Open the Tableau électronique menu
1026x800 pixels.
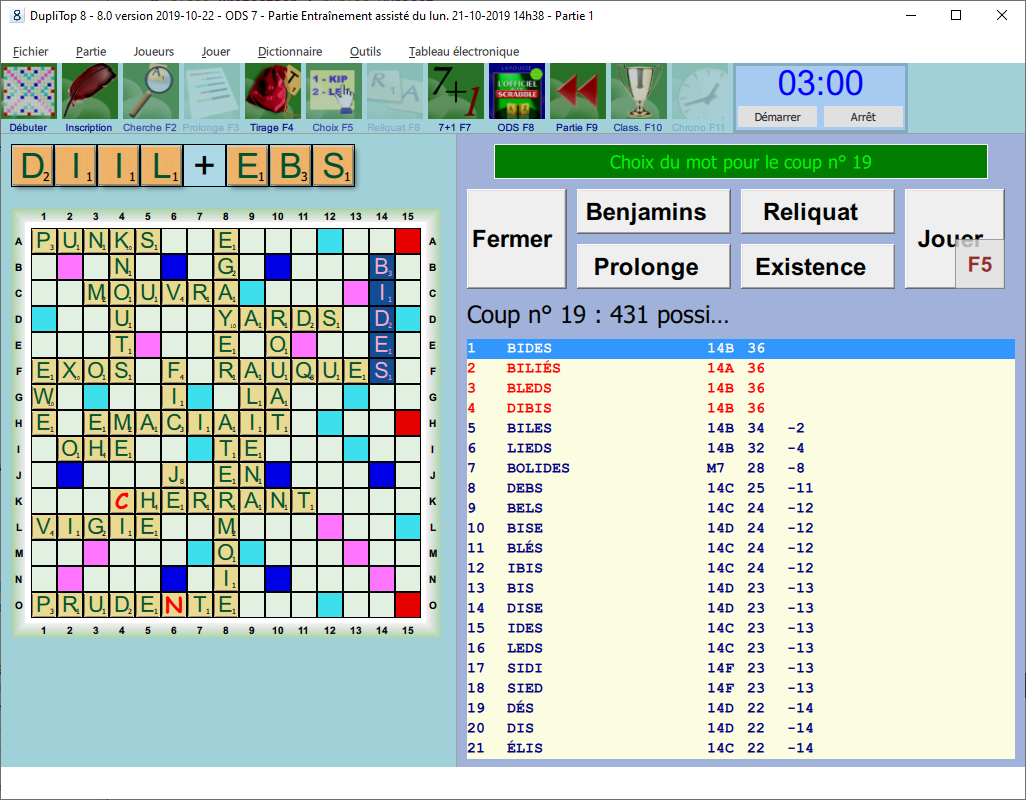(464, 52)
